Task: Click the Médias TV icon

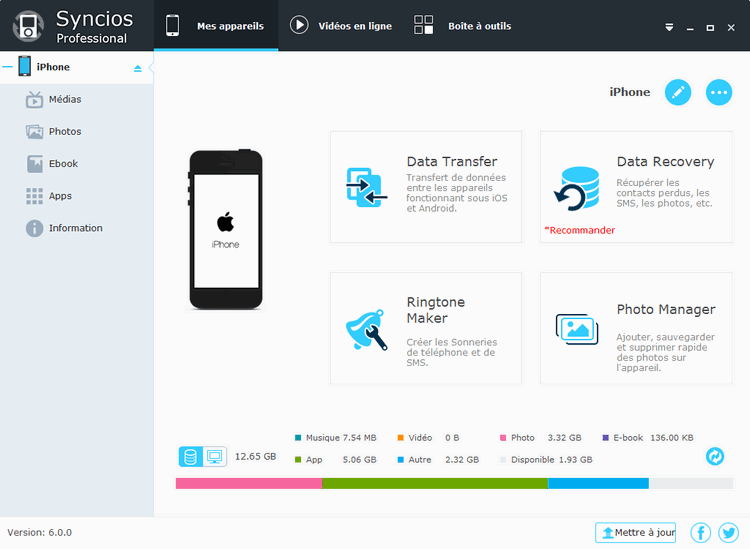Action: coord(34,99)
